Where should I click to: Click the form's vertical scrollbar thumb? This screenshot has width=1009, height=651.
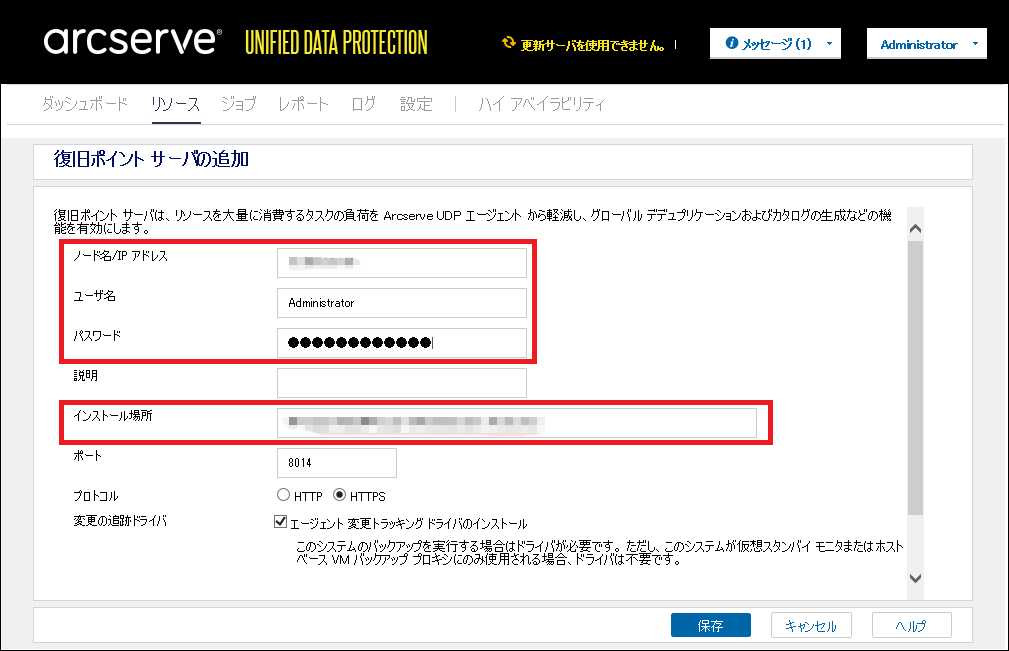[915, 378]
